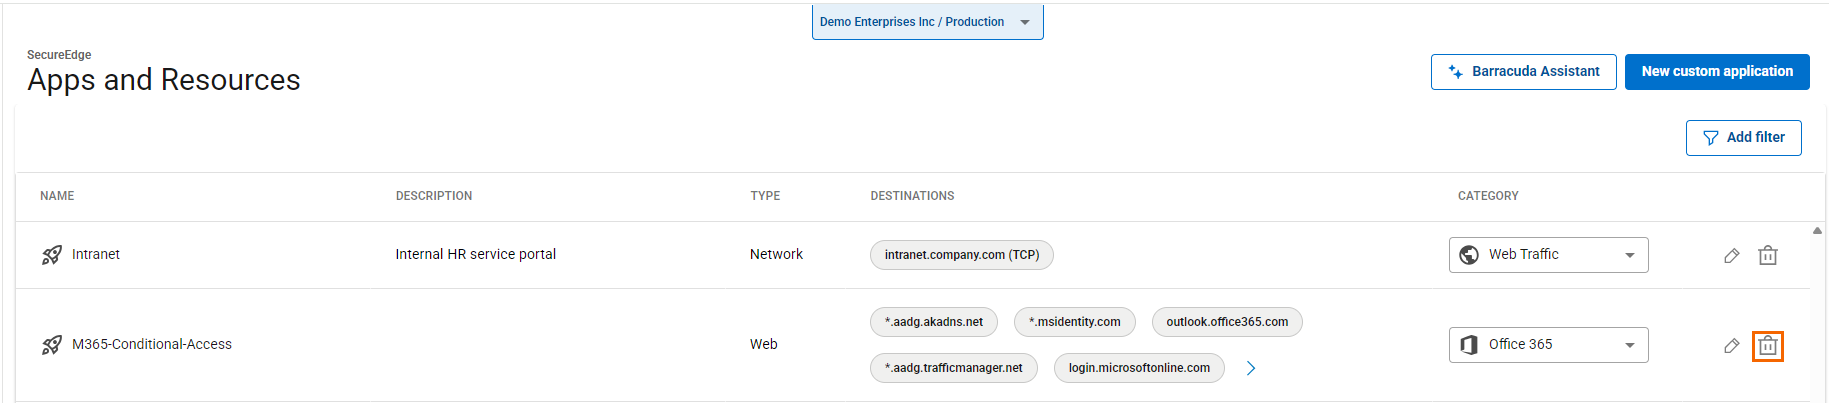Delete the Intranet application using trash icon
This screenshot has height=403, width=1829.
[1767, 256]
